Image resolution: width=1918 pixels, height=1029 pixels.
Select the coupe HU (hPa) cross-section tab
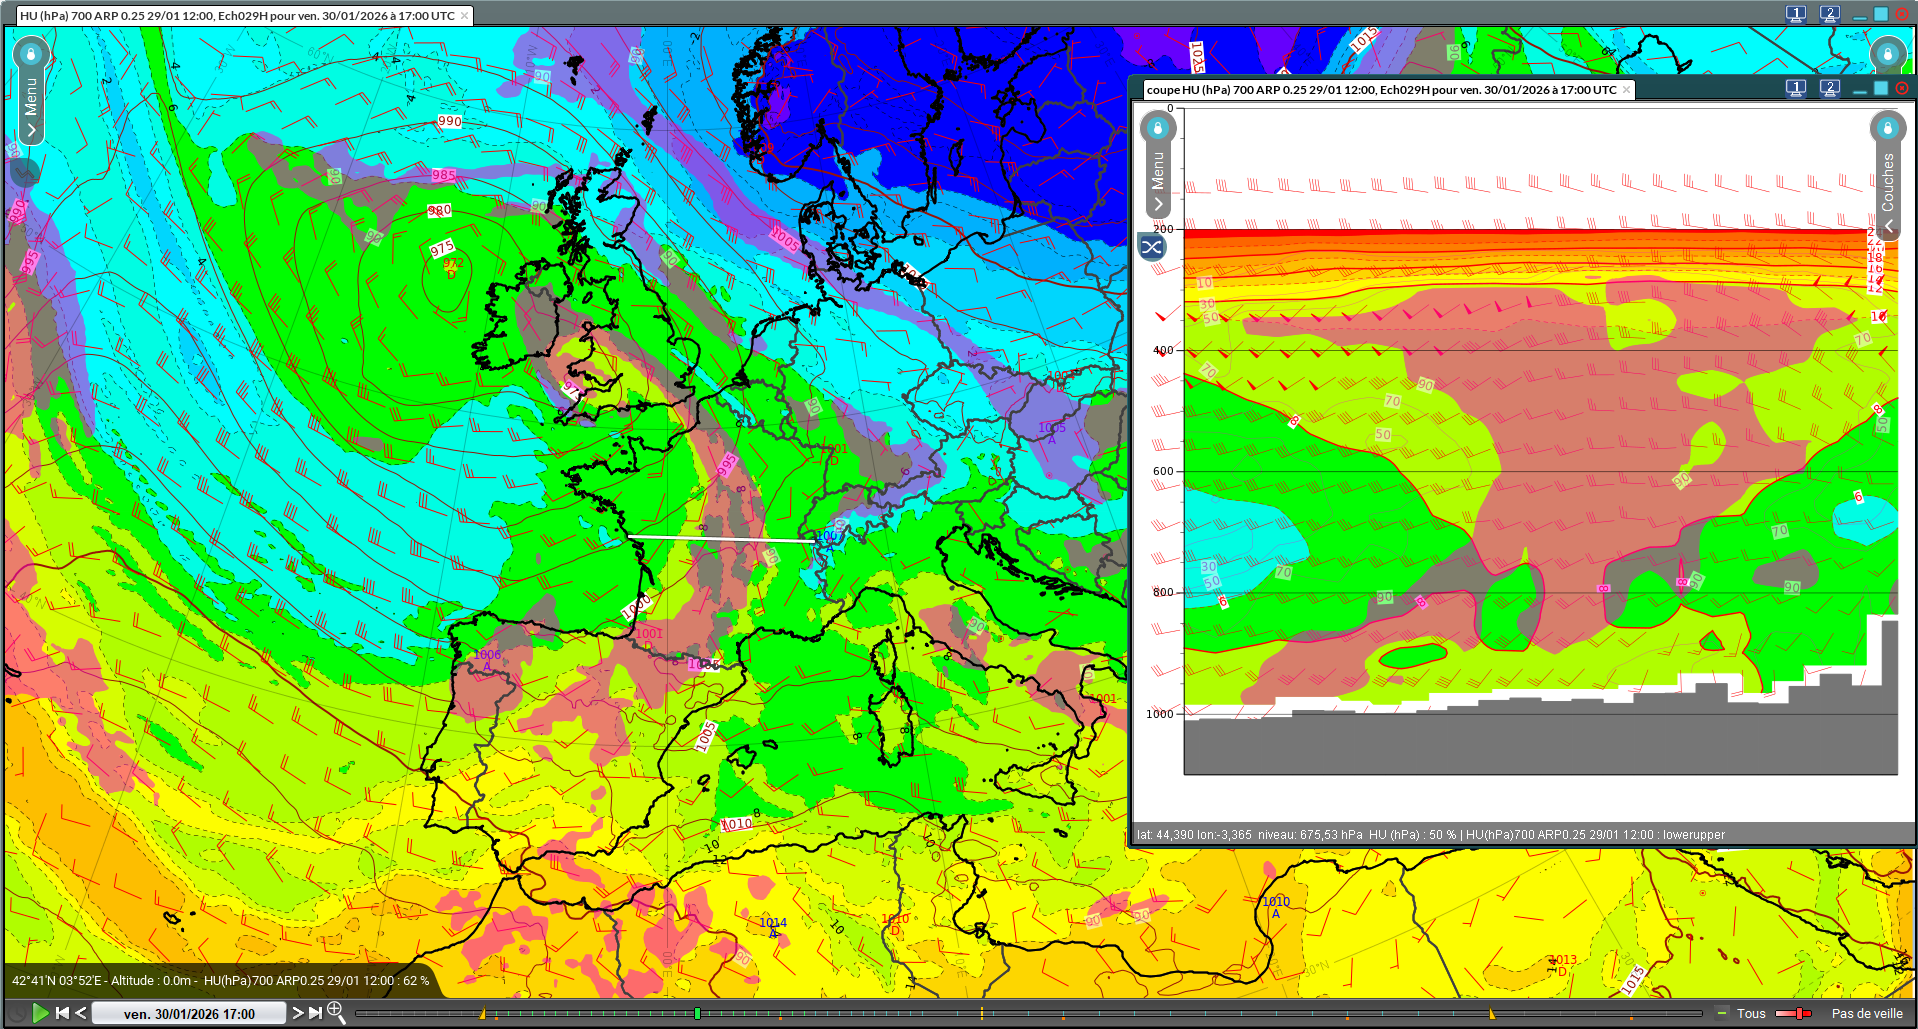(1381, 90)
